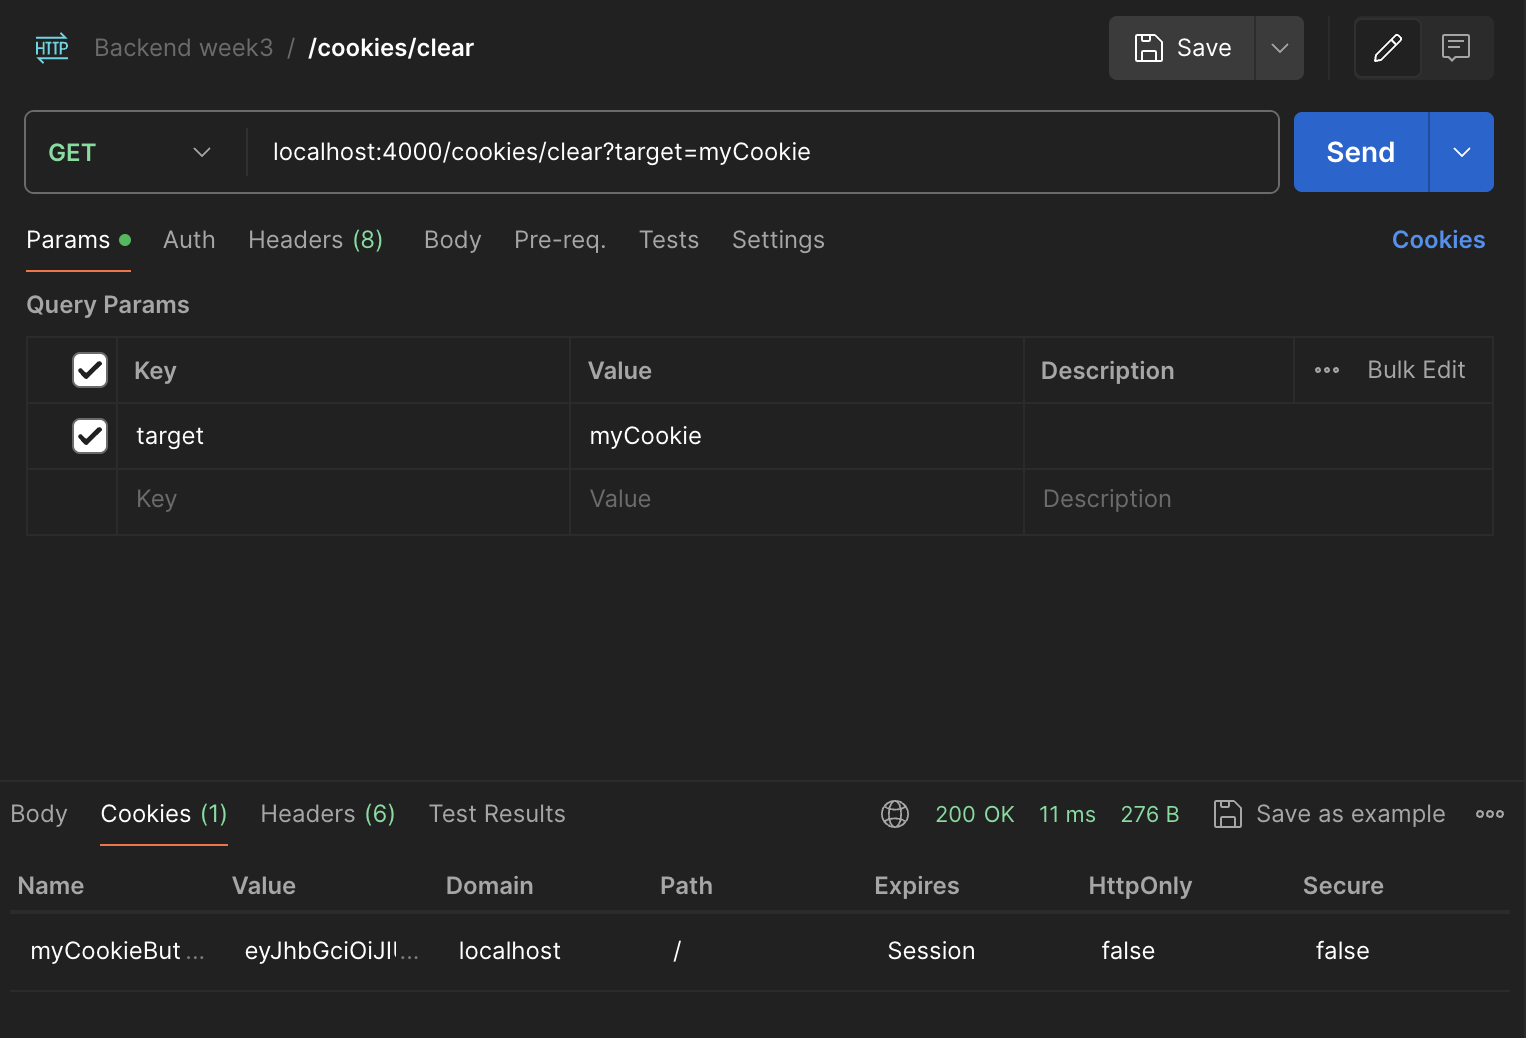Send the request
Screen dimensions: 1526x1038
pos(1361,152)
